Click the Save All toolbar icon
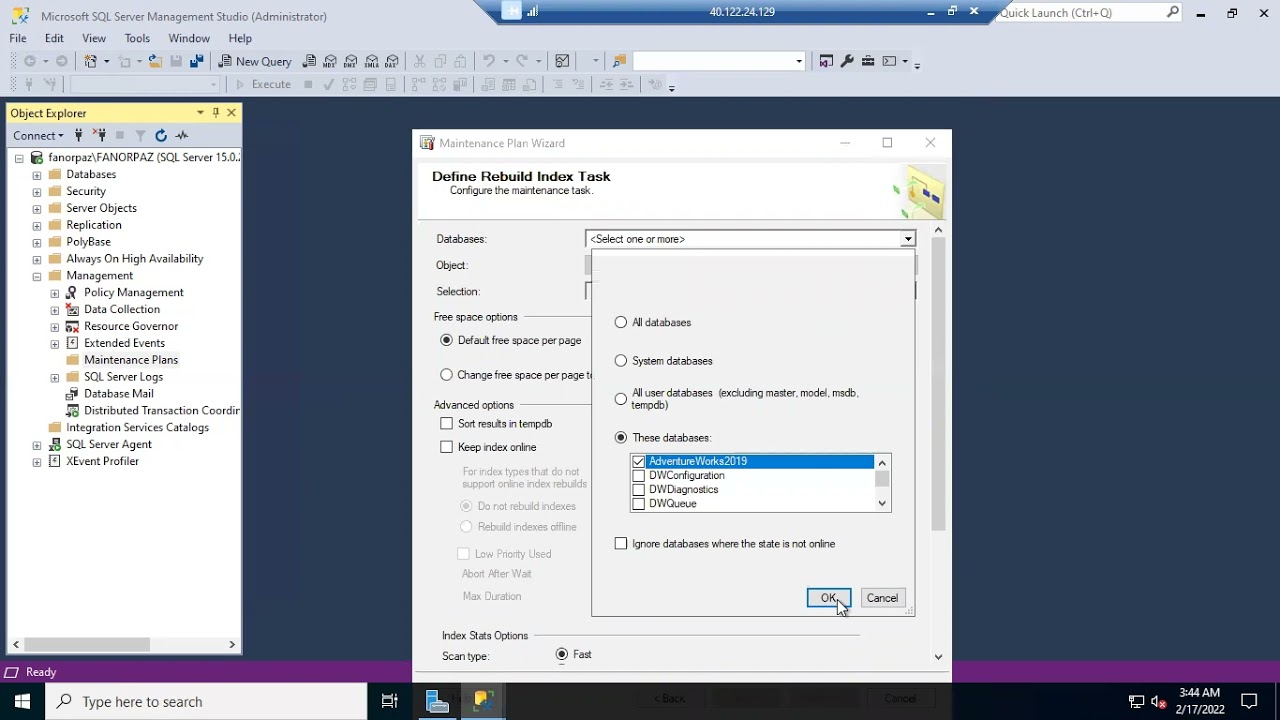This screenshot has width=1280, height=720. (197, 61)
